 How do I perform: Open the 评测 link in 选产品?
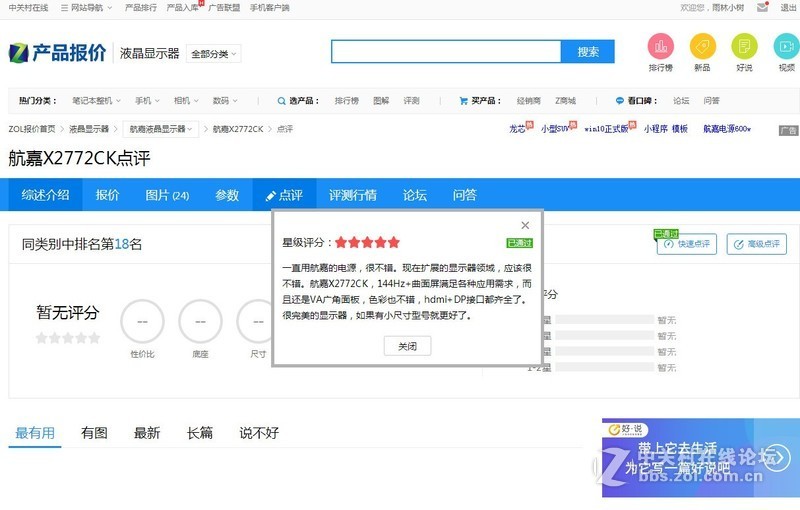(x=411, y=101)
